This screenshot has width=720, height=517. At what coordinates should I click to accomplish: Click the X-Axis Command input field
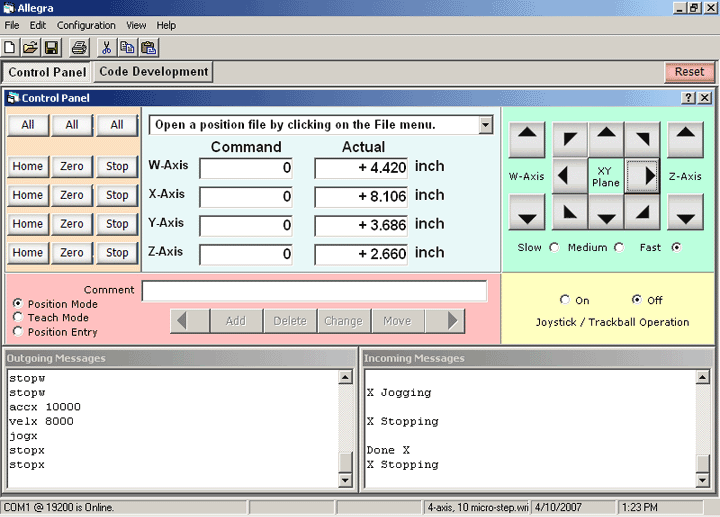tap(246, 197)
